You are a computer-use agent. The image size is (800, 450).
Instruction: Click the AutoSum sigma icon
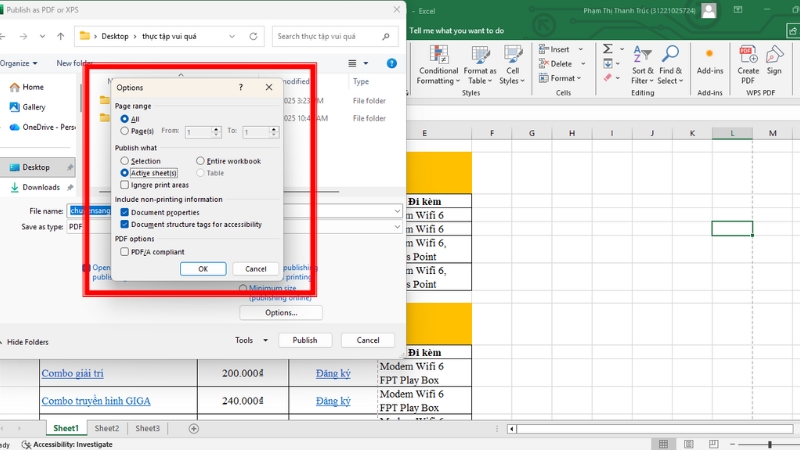(x=608, y=49)
